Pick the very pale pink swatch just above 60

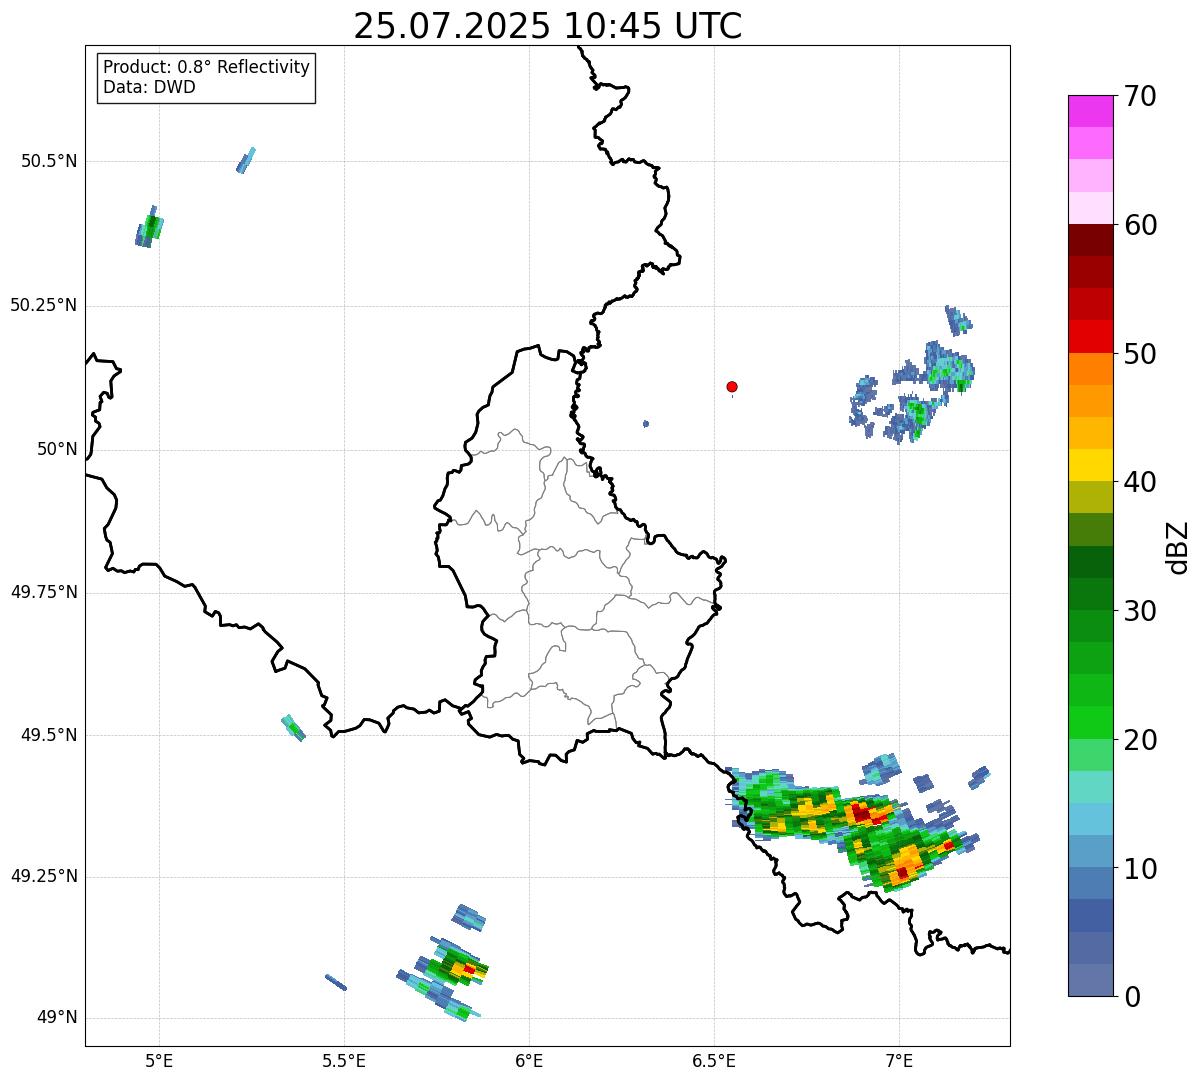point(1090,208)
